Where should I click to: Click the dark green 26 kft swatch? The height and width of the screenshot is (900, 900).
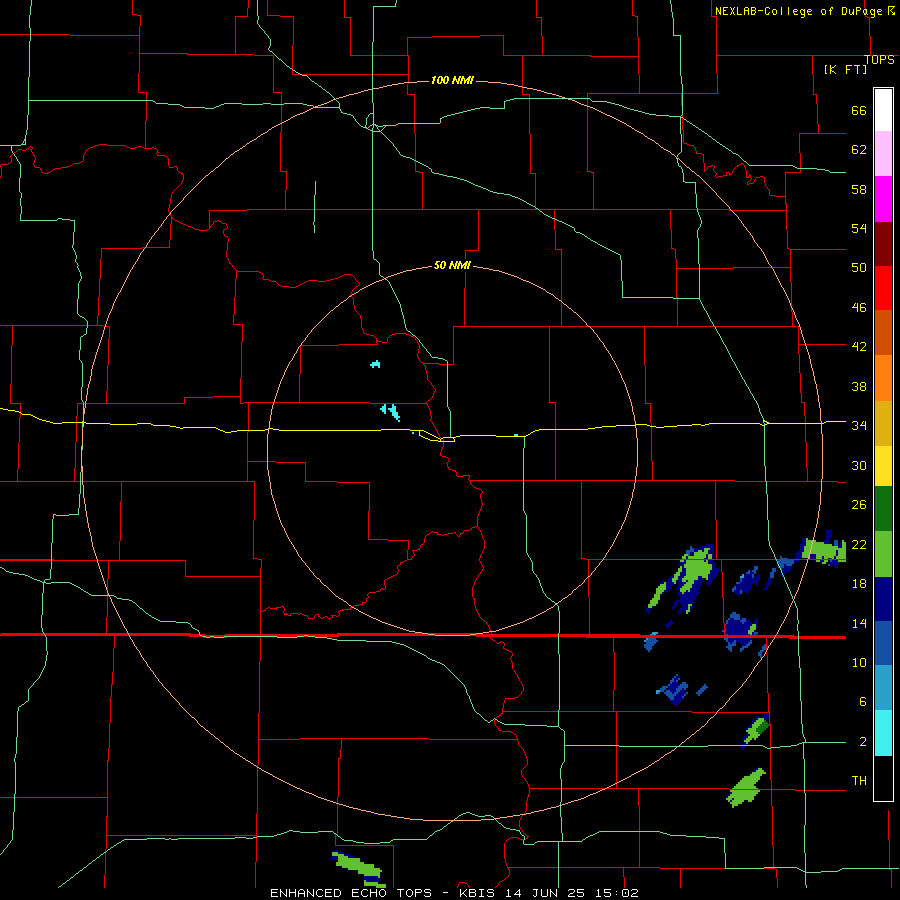point(883,509)
